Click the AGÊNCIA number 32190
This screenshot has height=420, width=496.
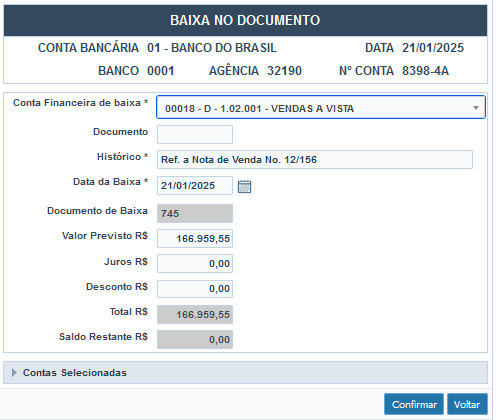(284, 71)
